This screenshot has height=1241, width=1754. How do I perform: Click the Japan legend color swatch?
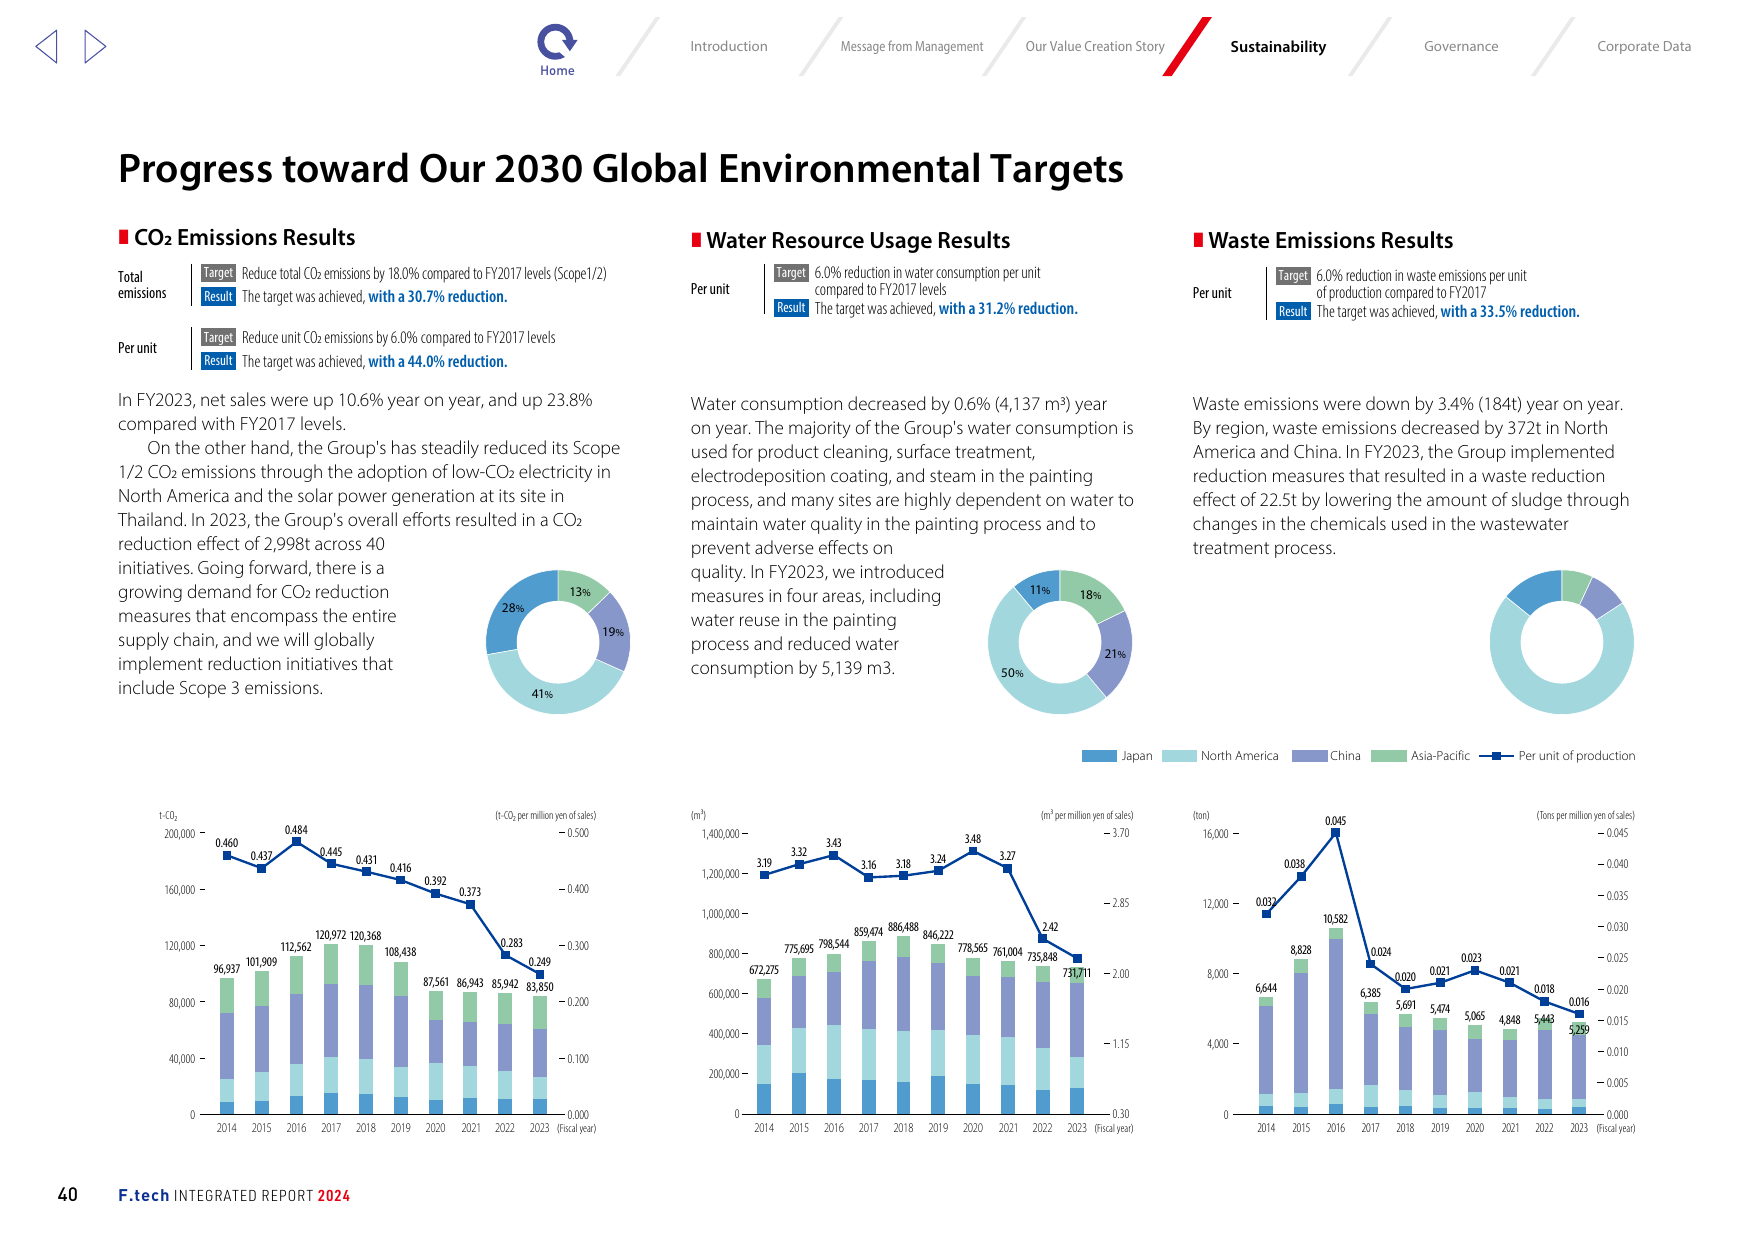[1099, 756]
